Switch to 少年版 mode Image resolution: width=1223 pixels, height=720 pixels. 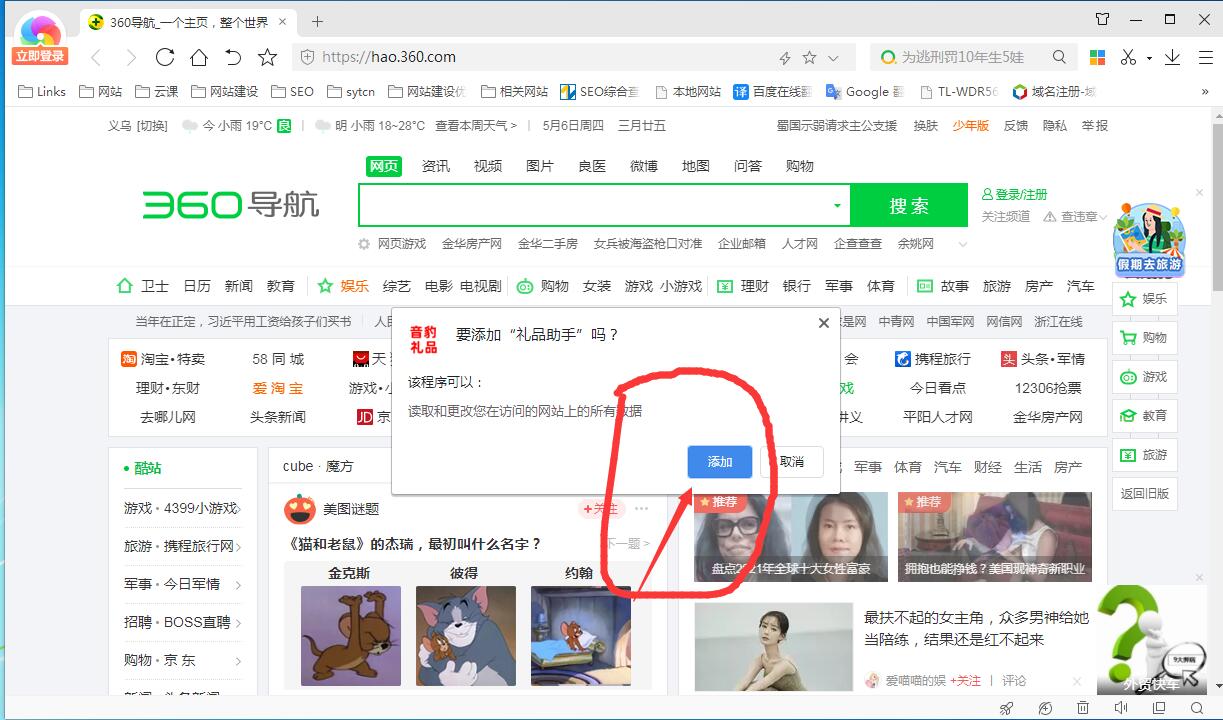[970, 126]
